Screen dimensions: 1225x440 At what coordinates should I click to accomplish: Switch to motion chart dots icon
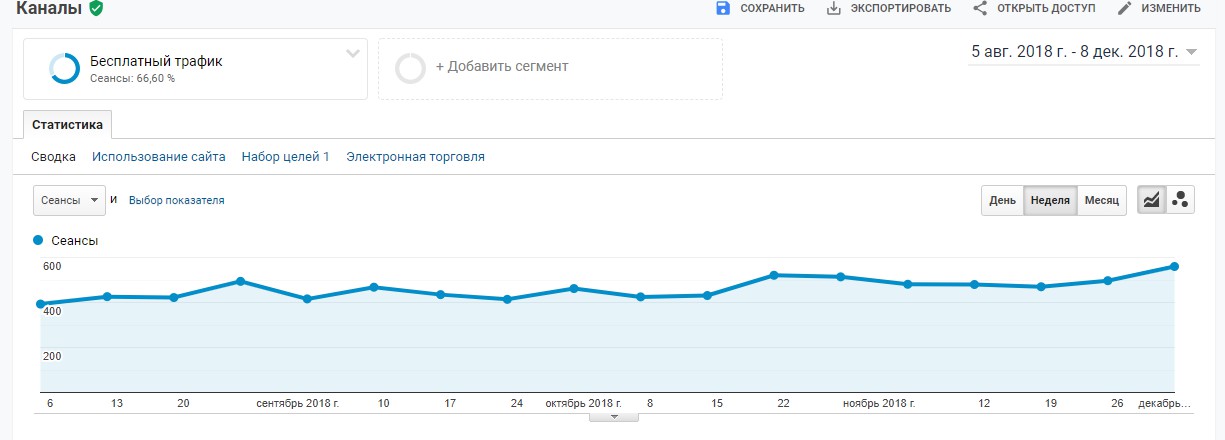[x=1179, y=200]
